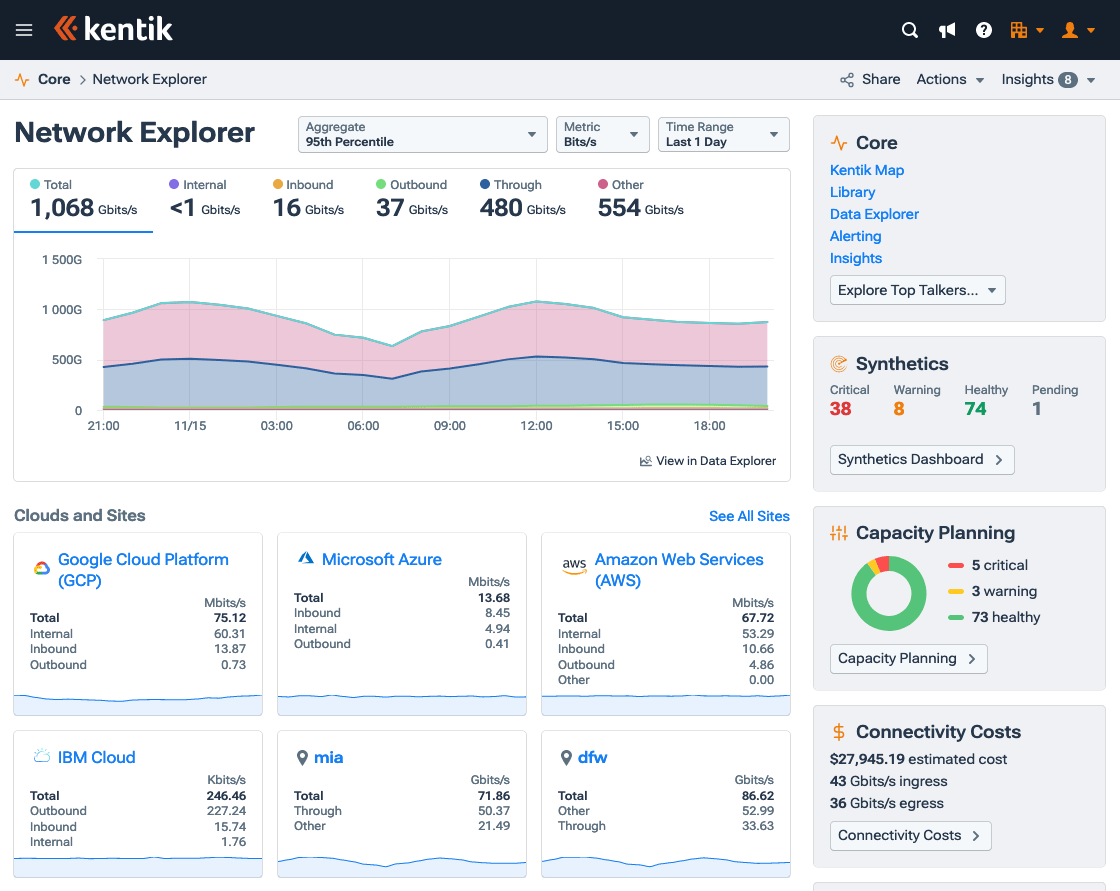Click Core in the breadcrumb navigation
Screen dimensions: 1120x891
(54, 79)
